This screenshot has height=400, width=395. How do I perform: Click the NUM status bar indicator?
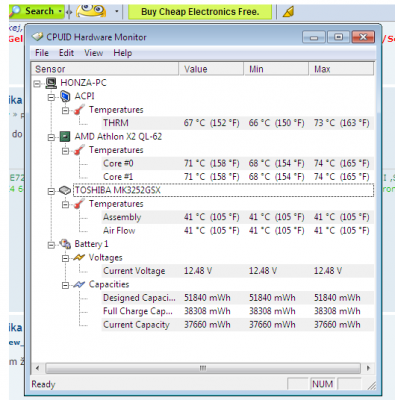coord(322,384)
